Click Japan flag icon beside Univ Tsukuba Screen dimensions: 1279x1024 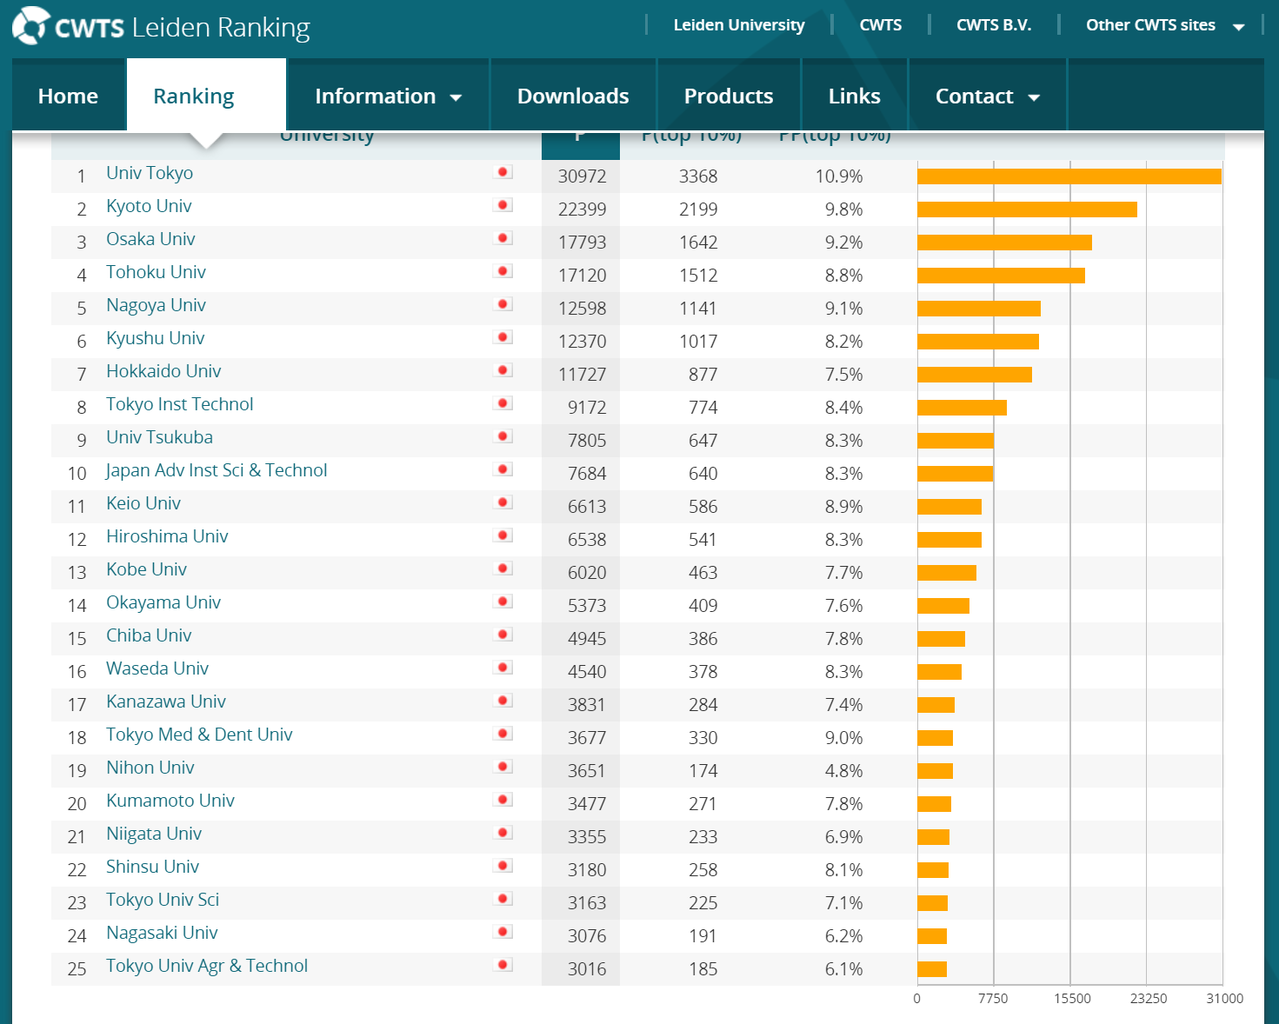[x=504, y=436]
